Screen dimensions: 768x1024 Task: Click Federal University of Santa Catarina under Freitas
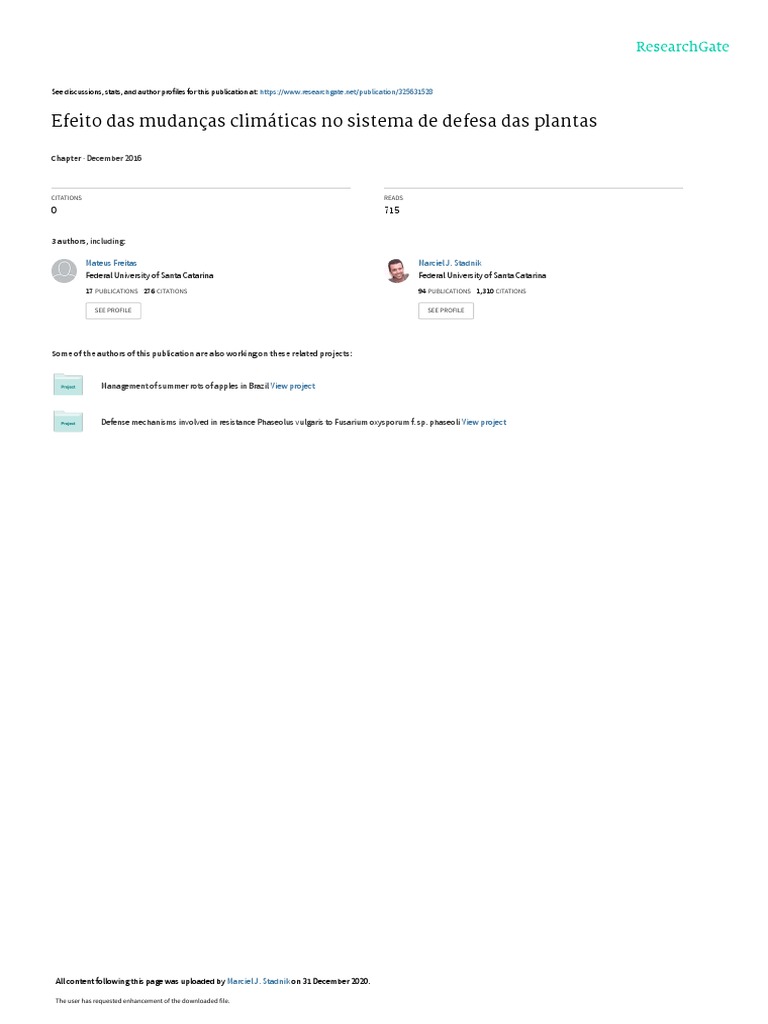(x=150, y=276)
